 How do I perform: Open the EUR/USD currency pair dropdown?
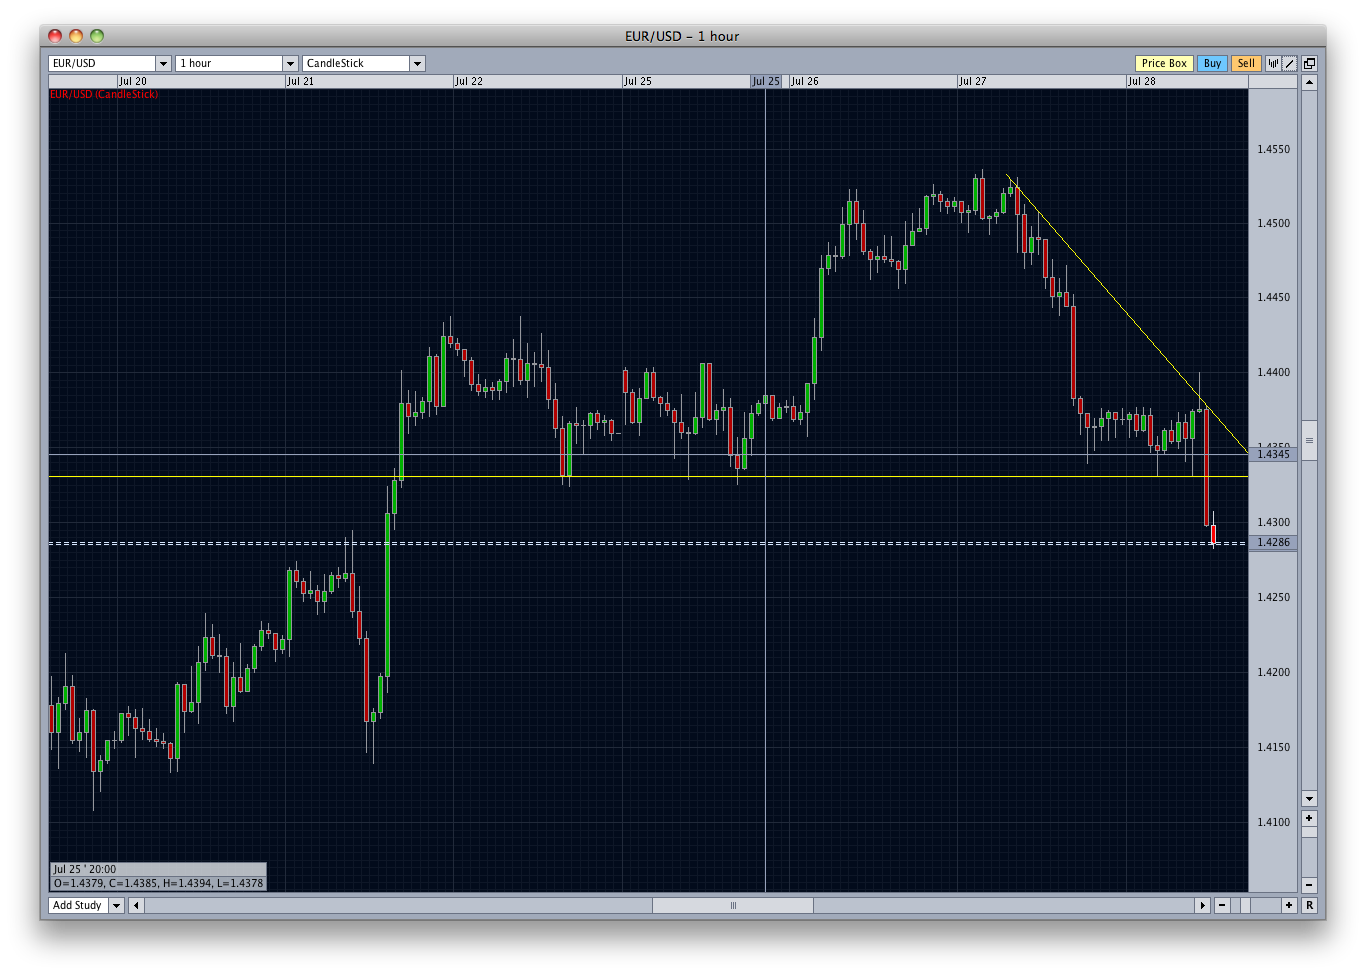[163, 63]
